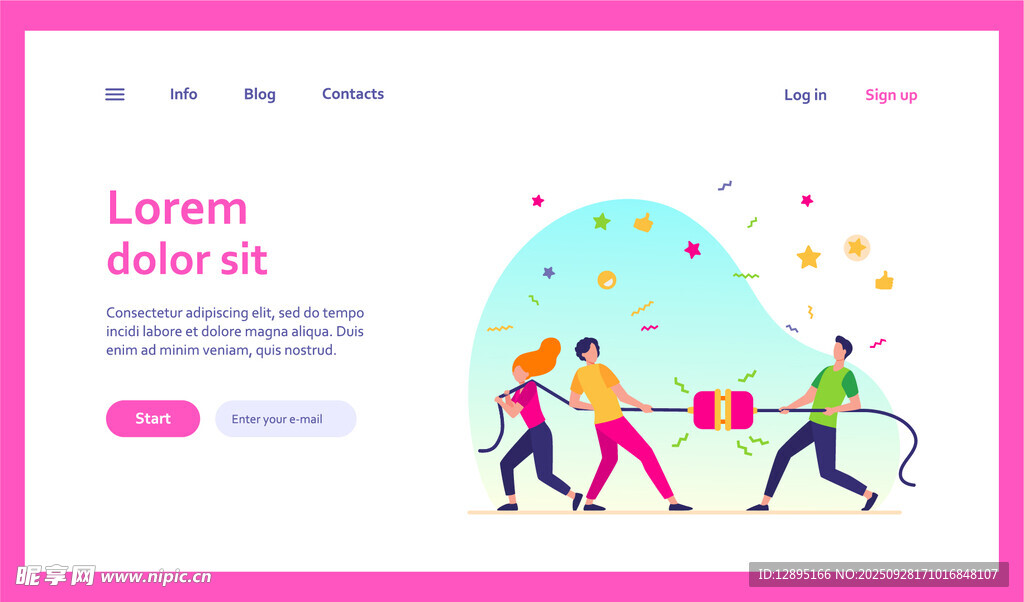Click the Consectetur adipiscing description paragraph
This screenshot has height=602, width=1024.
click(x=235, y=331)
